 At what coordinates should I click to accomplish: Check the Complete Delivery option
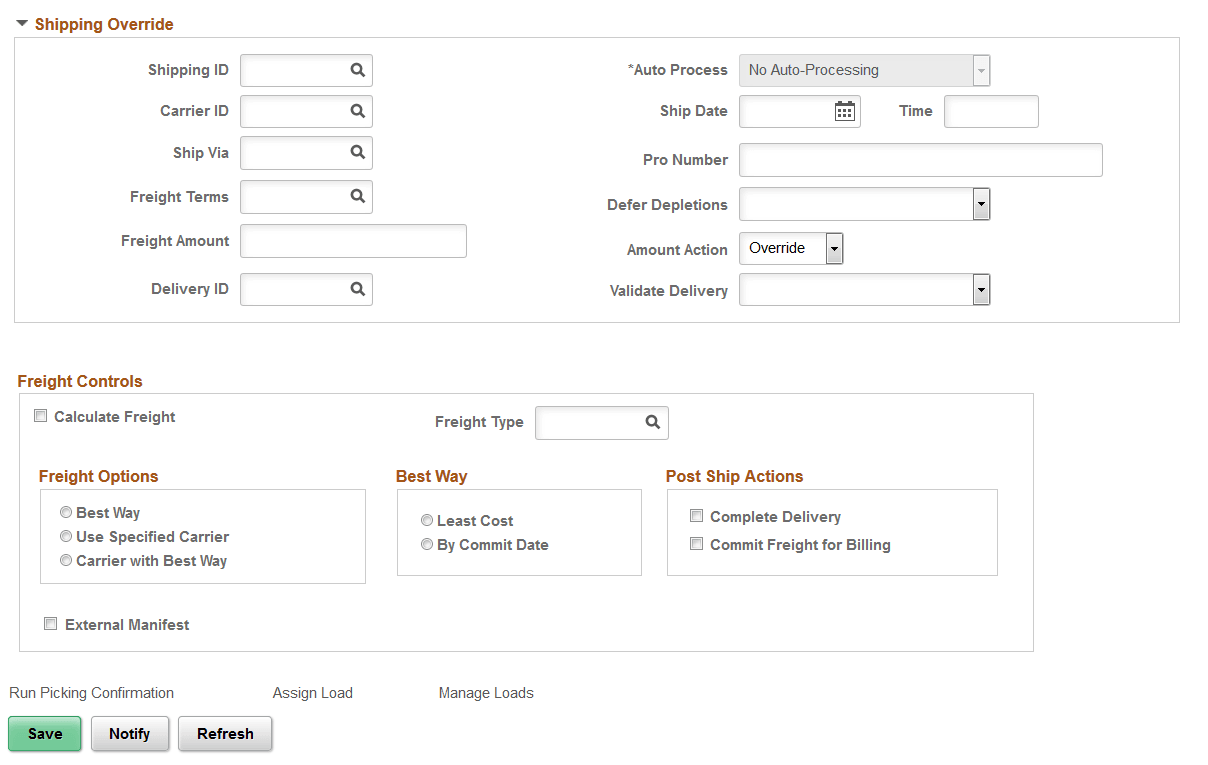click(x=697, y=515)
